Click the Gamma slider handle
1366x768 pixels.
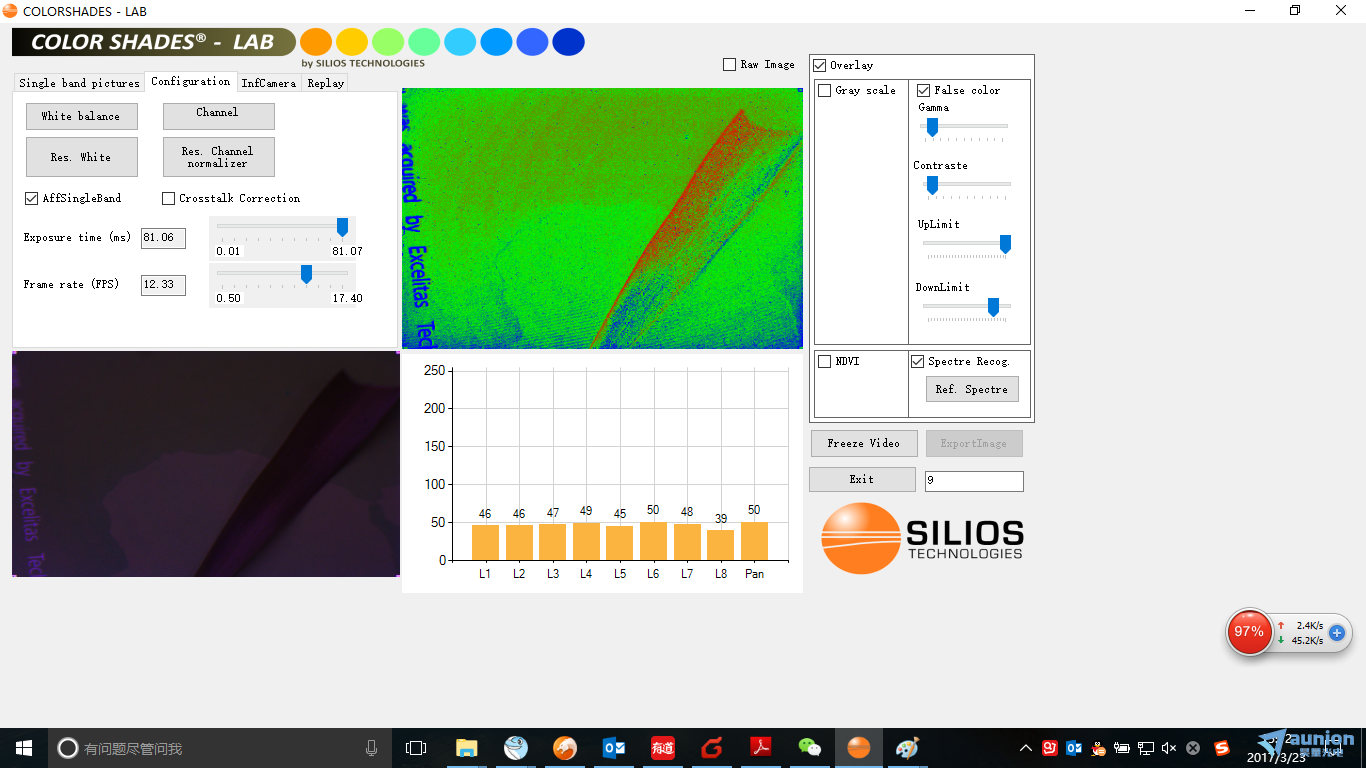click(x=932, y=127)
